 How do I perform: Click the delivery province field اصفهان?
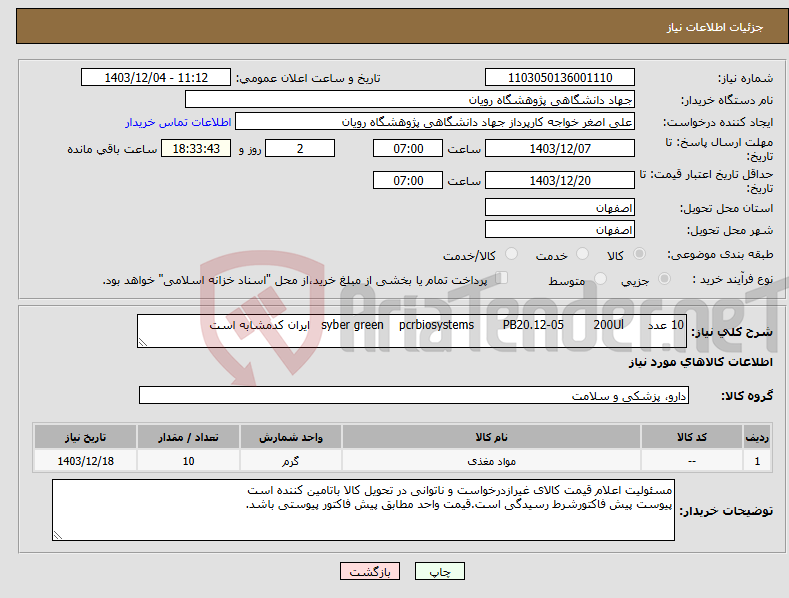tap(560, 207)
